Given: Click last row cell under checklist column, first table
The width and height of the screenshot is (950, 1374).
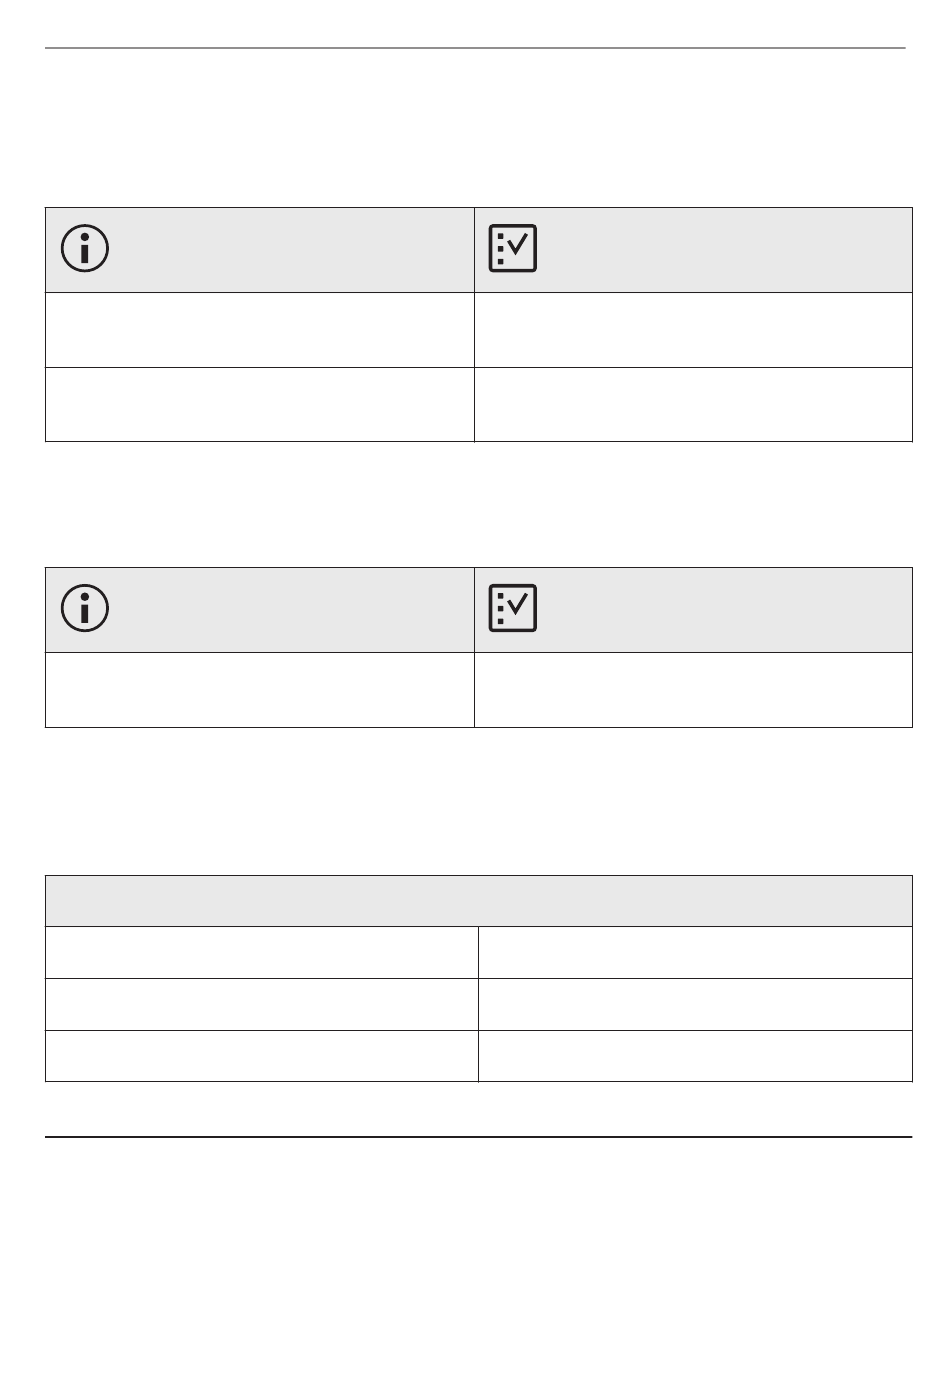Looking at the screenshot, I should coord(693,404).
